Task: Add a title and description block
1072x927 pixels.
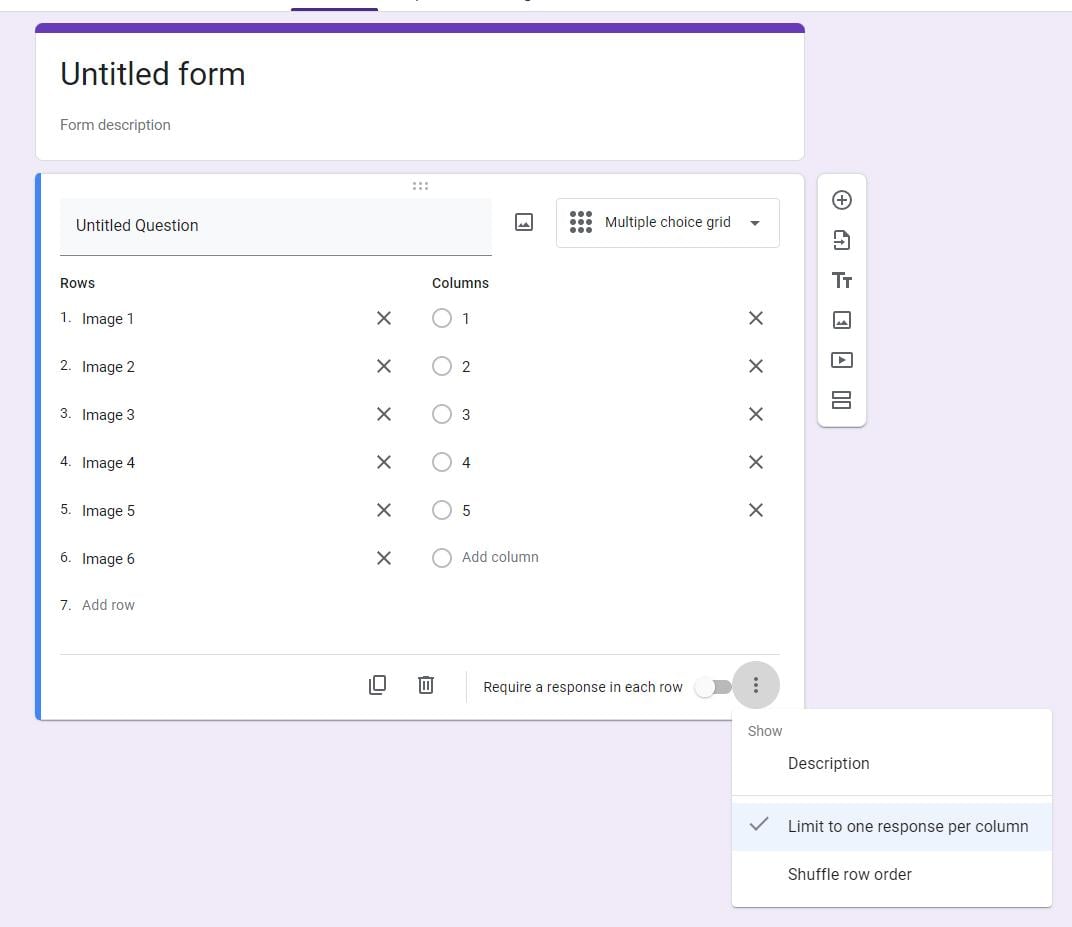Action: tap(842, 280)
